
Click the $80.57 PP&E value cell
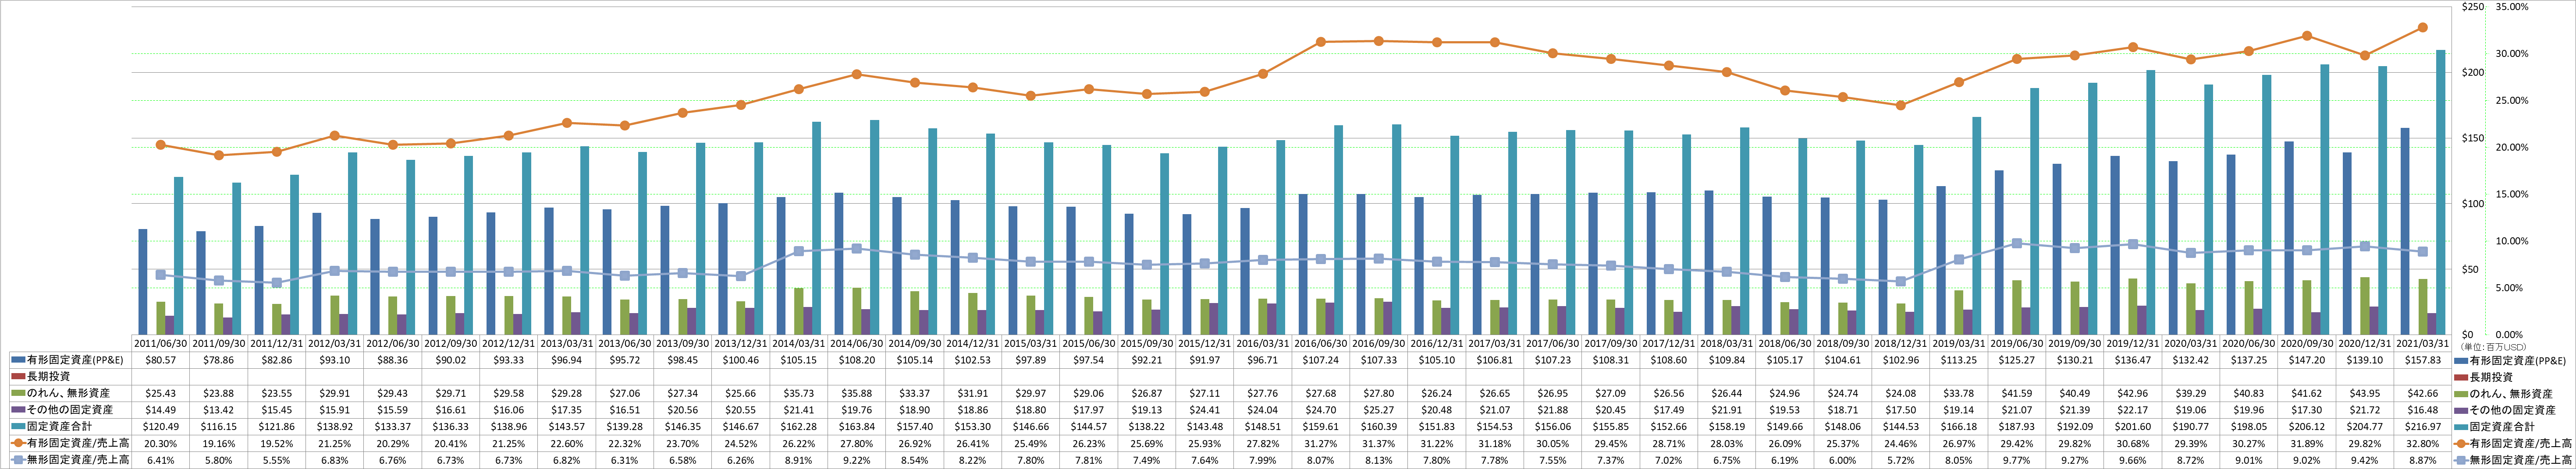pyautogui.click(x=161, y=359)
